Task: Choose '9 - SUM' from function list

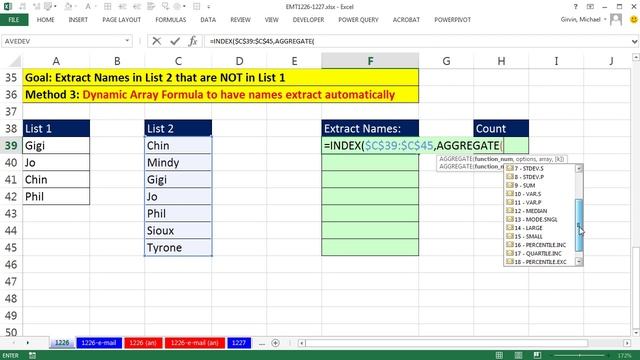Action: 539,185
